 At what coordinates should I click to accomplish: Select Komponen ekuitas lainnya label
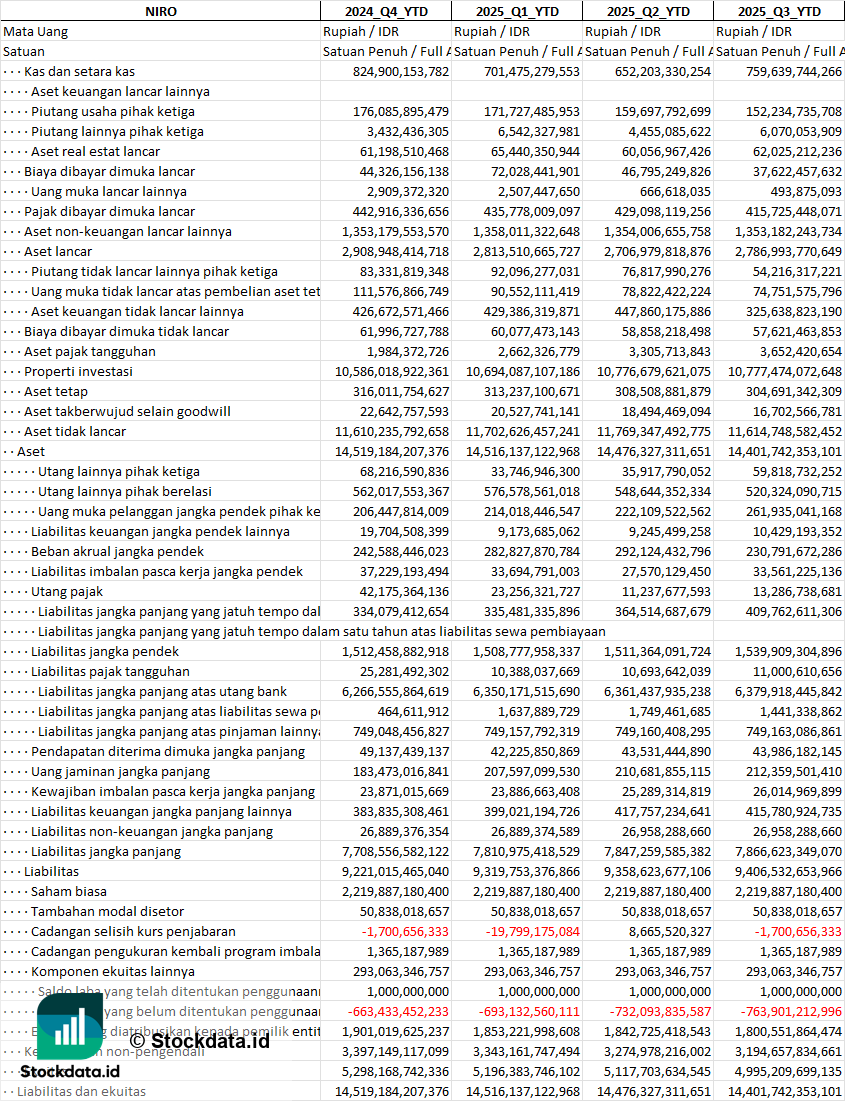(112, 972)
